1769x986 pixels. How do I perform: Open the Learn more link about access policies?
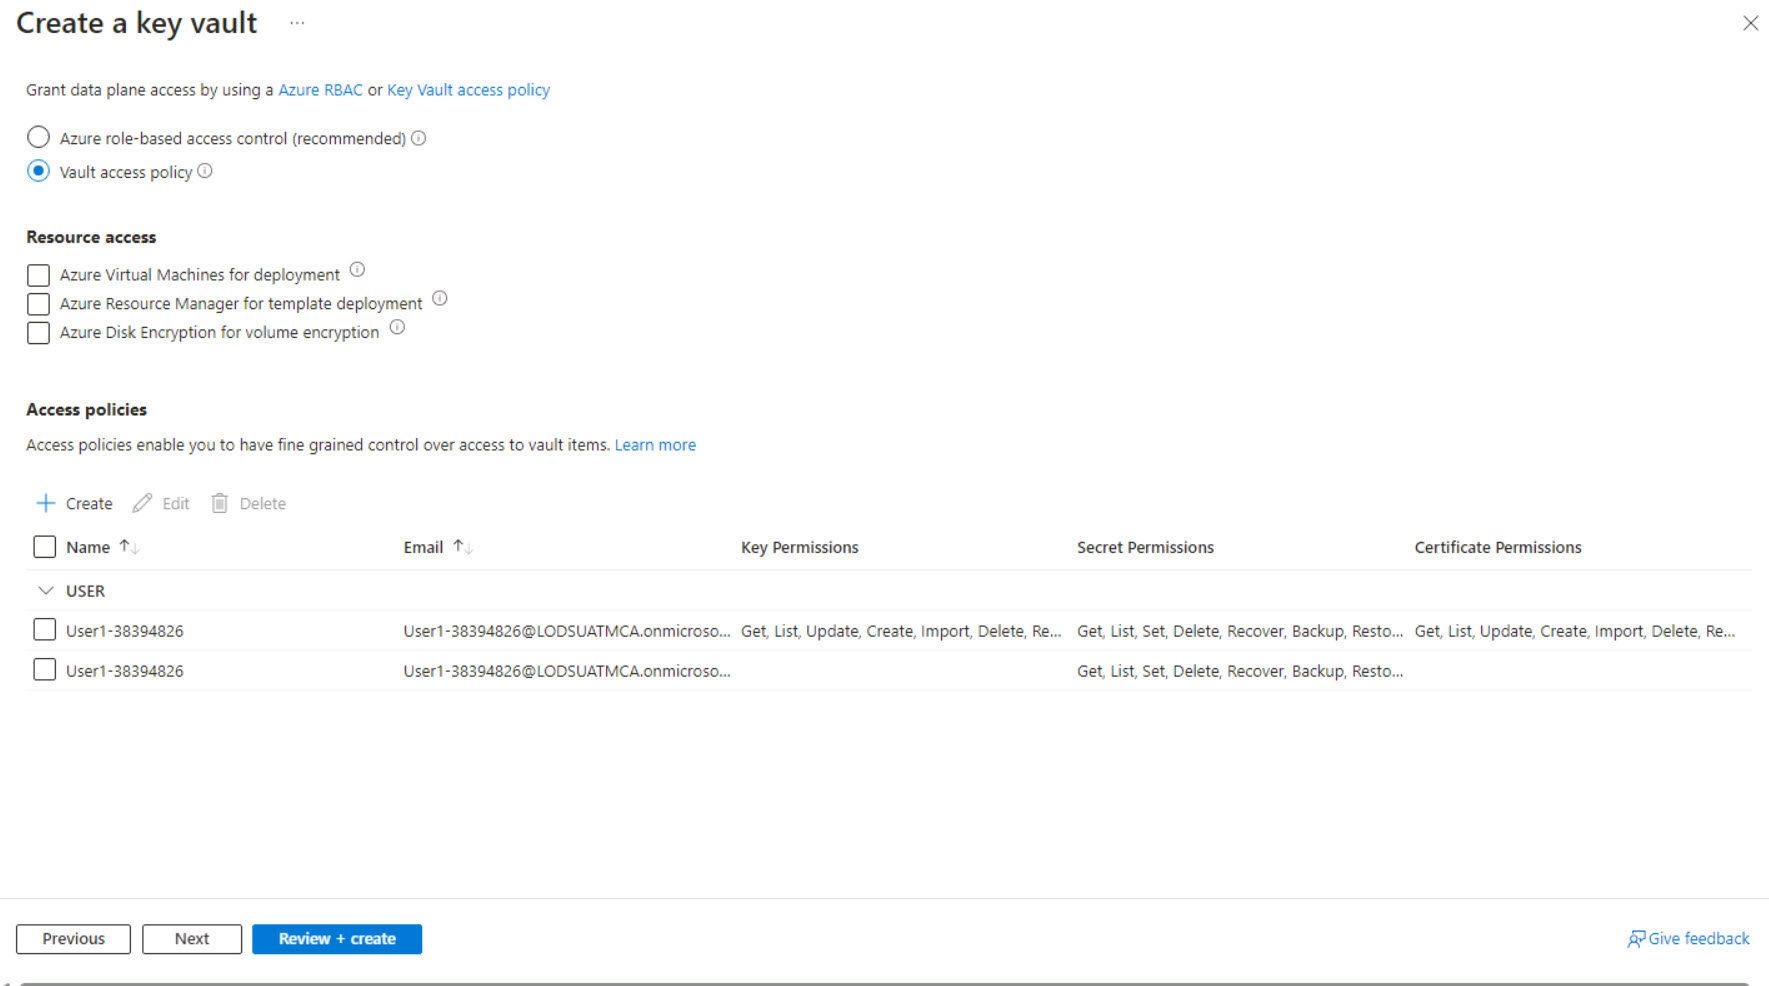(655, 444)
